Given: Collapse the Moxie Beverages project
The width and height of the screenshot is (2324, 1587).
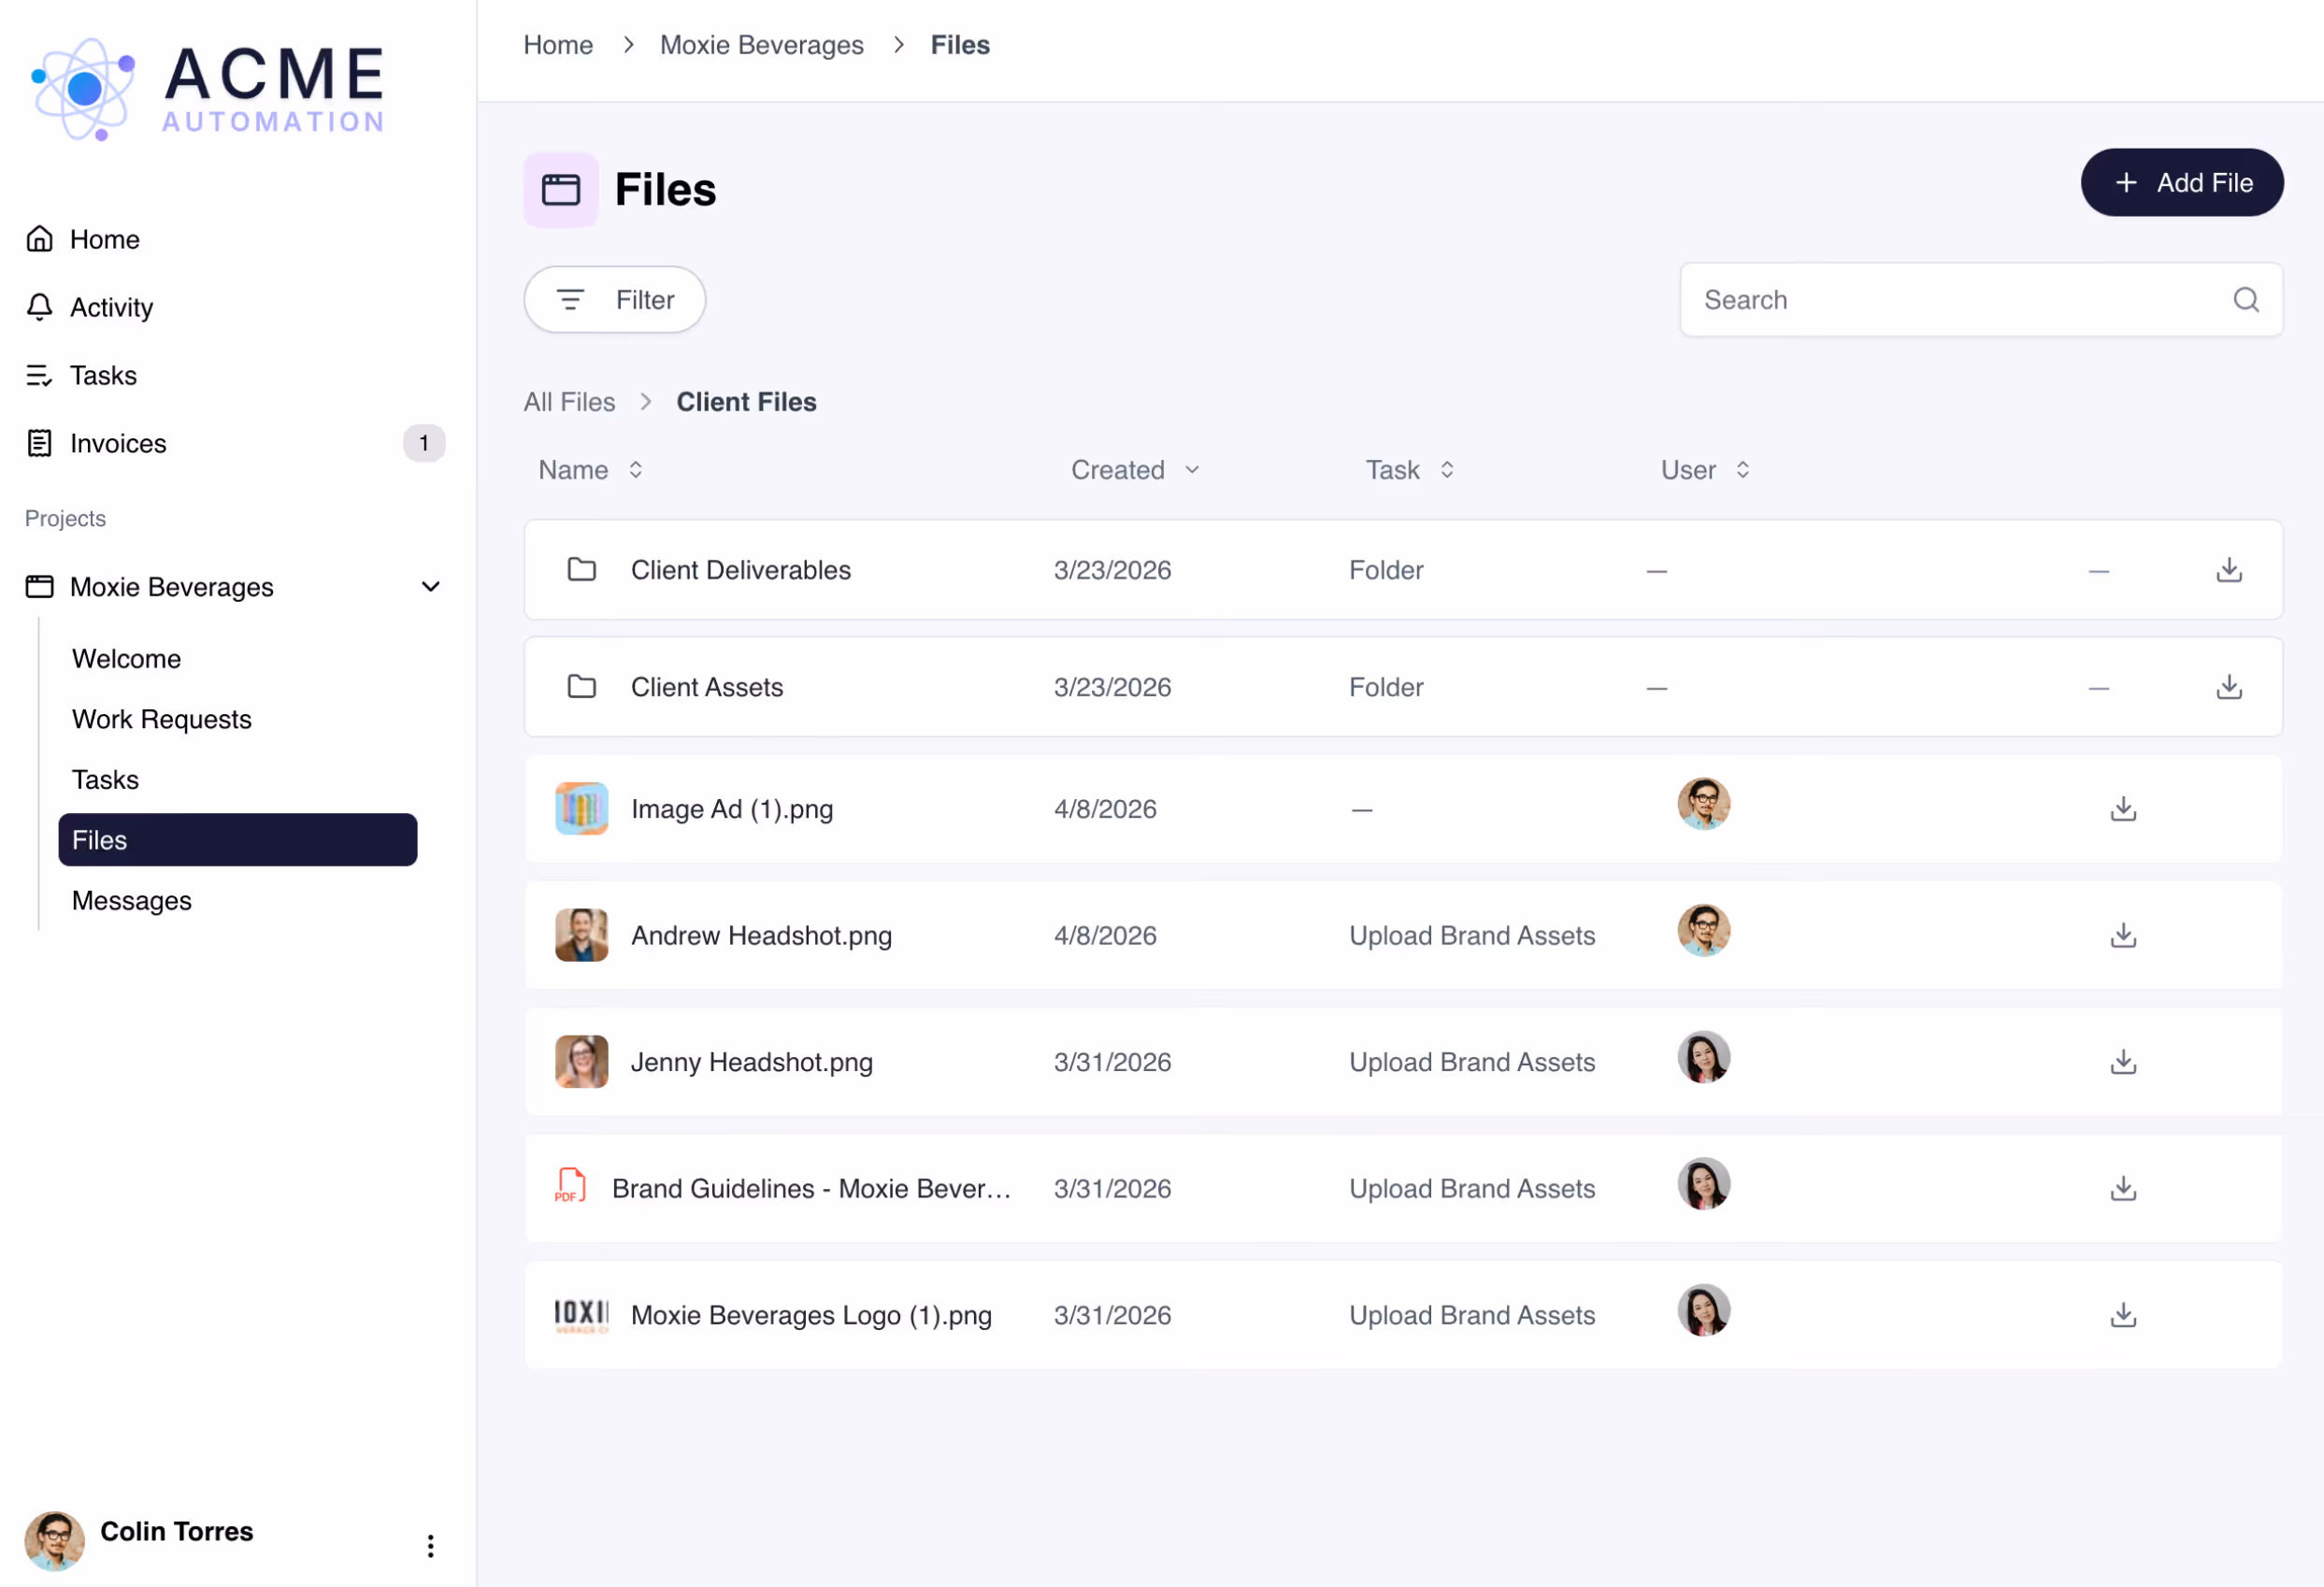Looking at the screenshot, I should [x=430, y=587].
